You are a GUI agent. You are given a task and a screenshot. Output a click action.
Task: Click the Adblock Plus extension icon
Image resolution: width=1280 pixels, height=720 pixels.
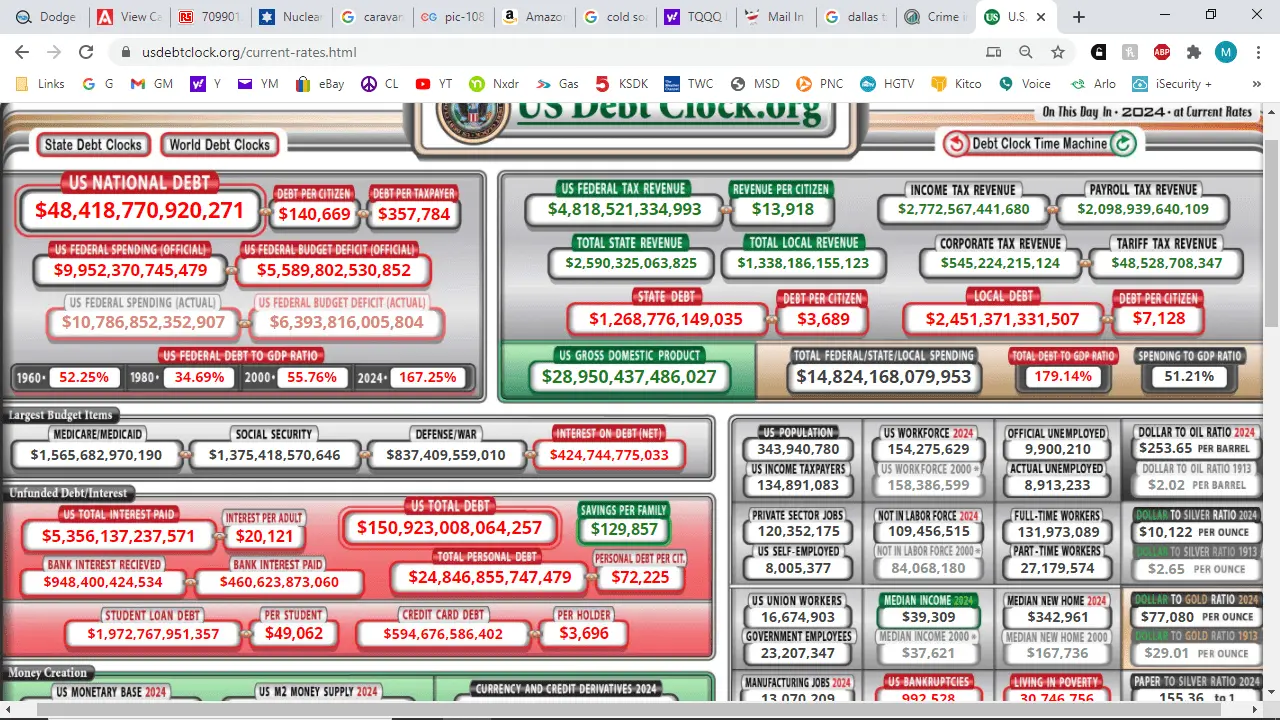click(x=1162, y=51)
